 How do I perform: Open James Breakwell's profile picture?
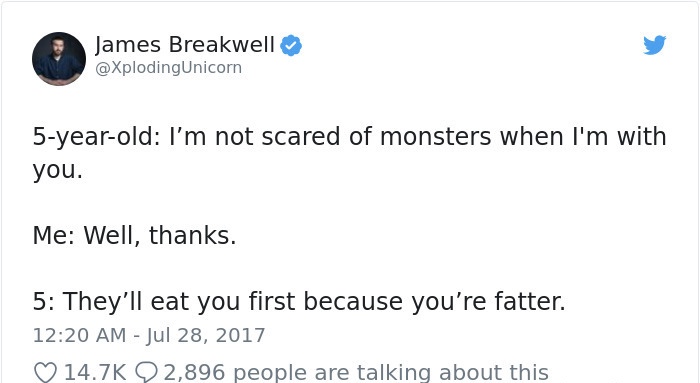59,59
